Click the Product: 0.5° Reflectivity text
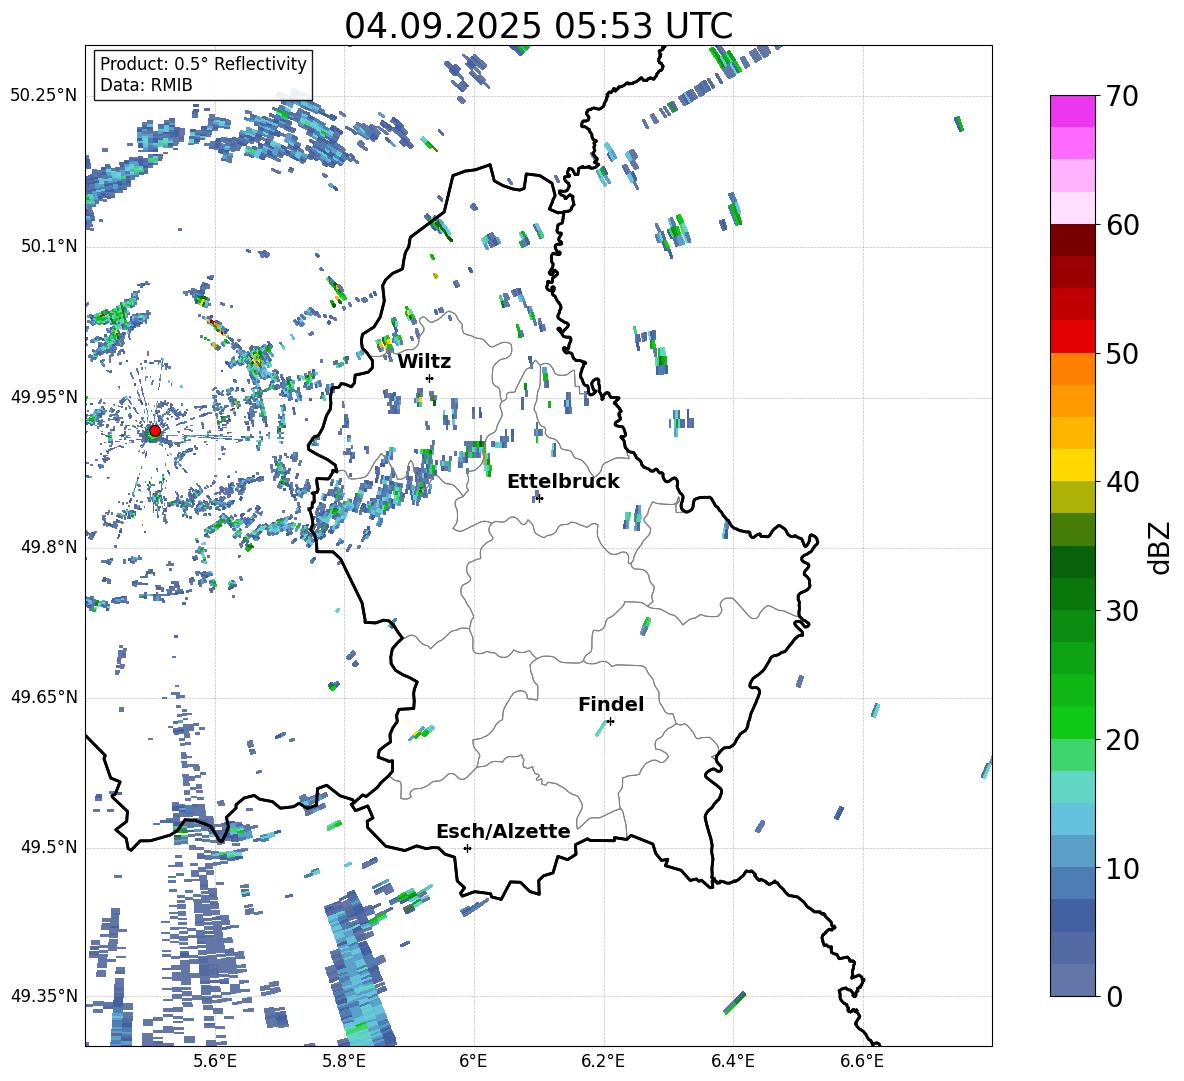The height and width of the screenshot is (1081, 1184). coord(204,64)
